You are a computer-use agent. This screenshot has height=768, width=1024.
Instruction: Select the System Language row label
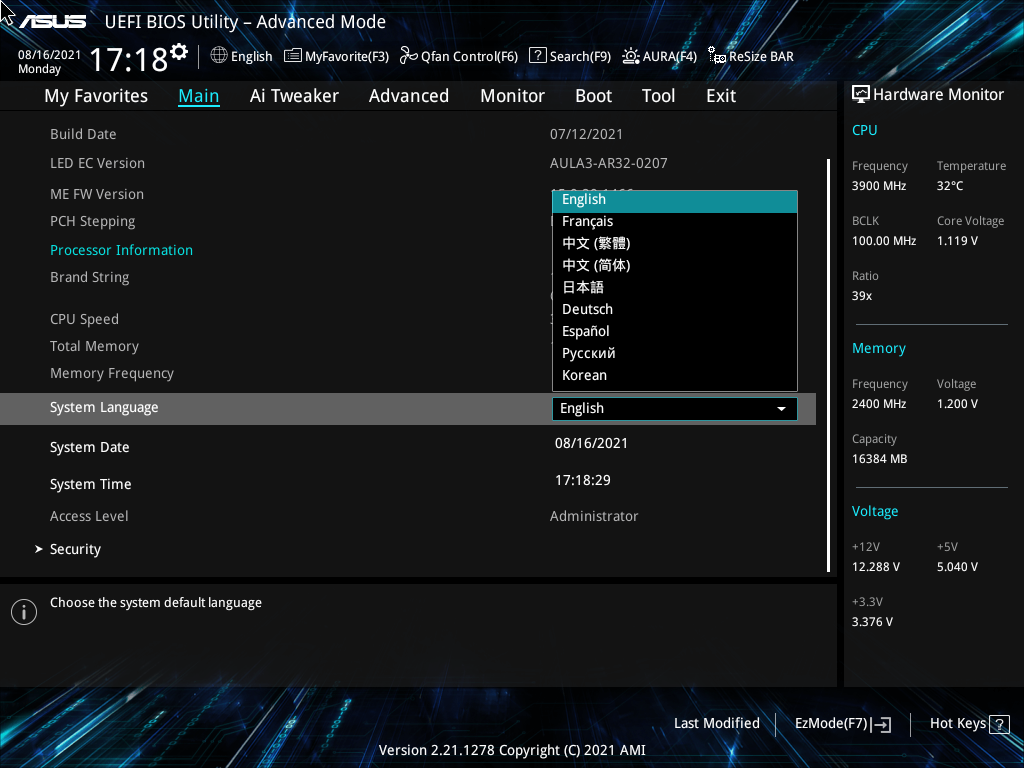click(x=104, y=408)
